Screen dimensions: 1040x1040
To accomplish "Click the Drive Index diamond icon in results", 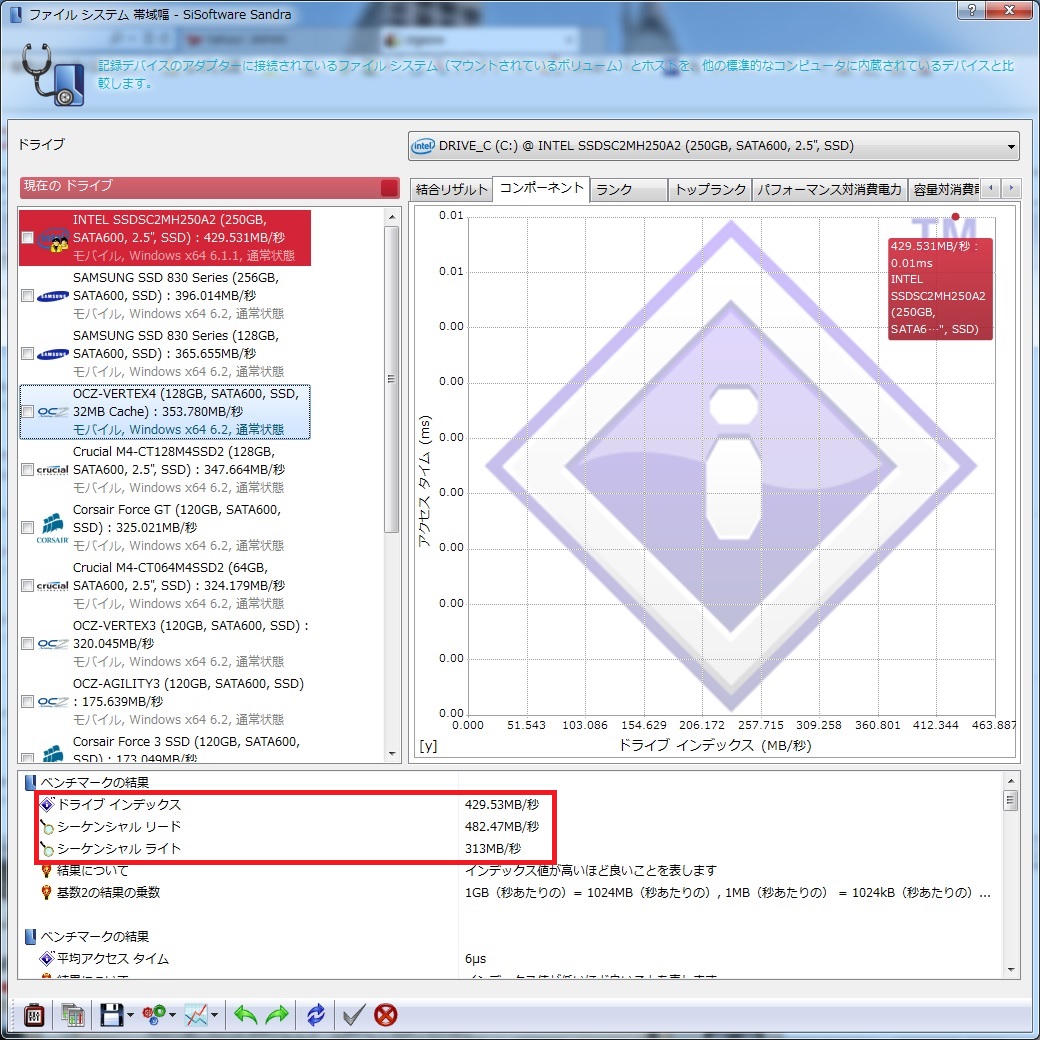I will [x=46, y=805].
